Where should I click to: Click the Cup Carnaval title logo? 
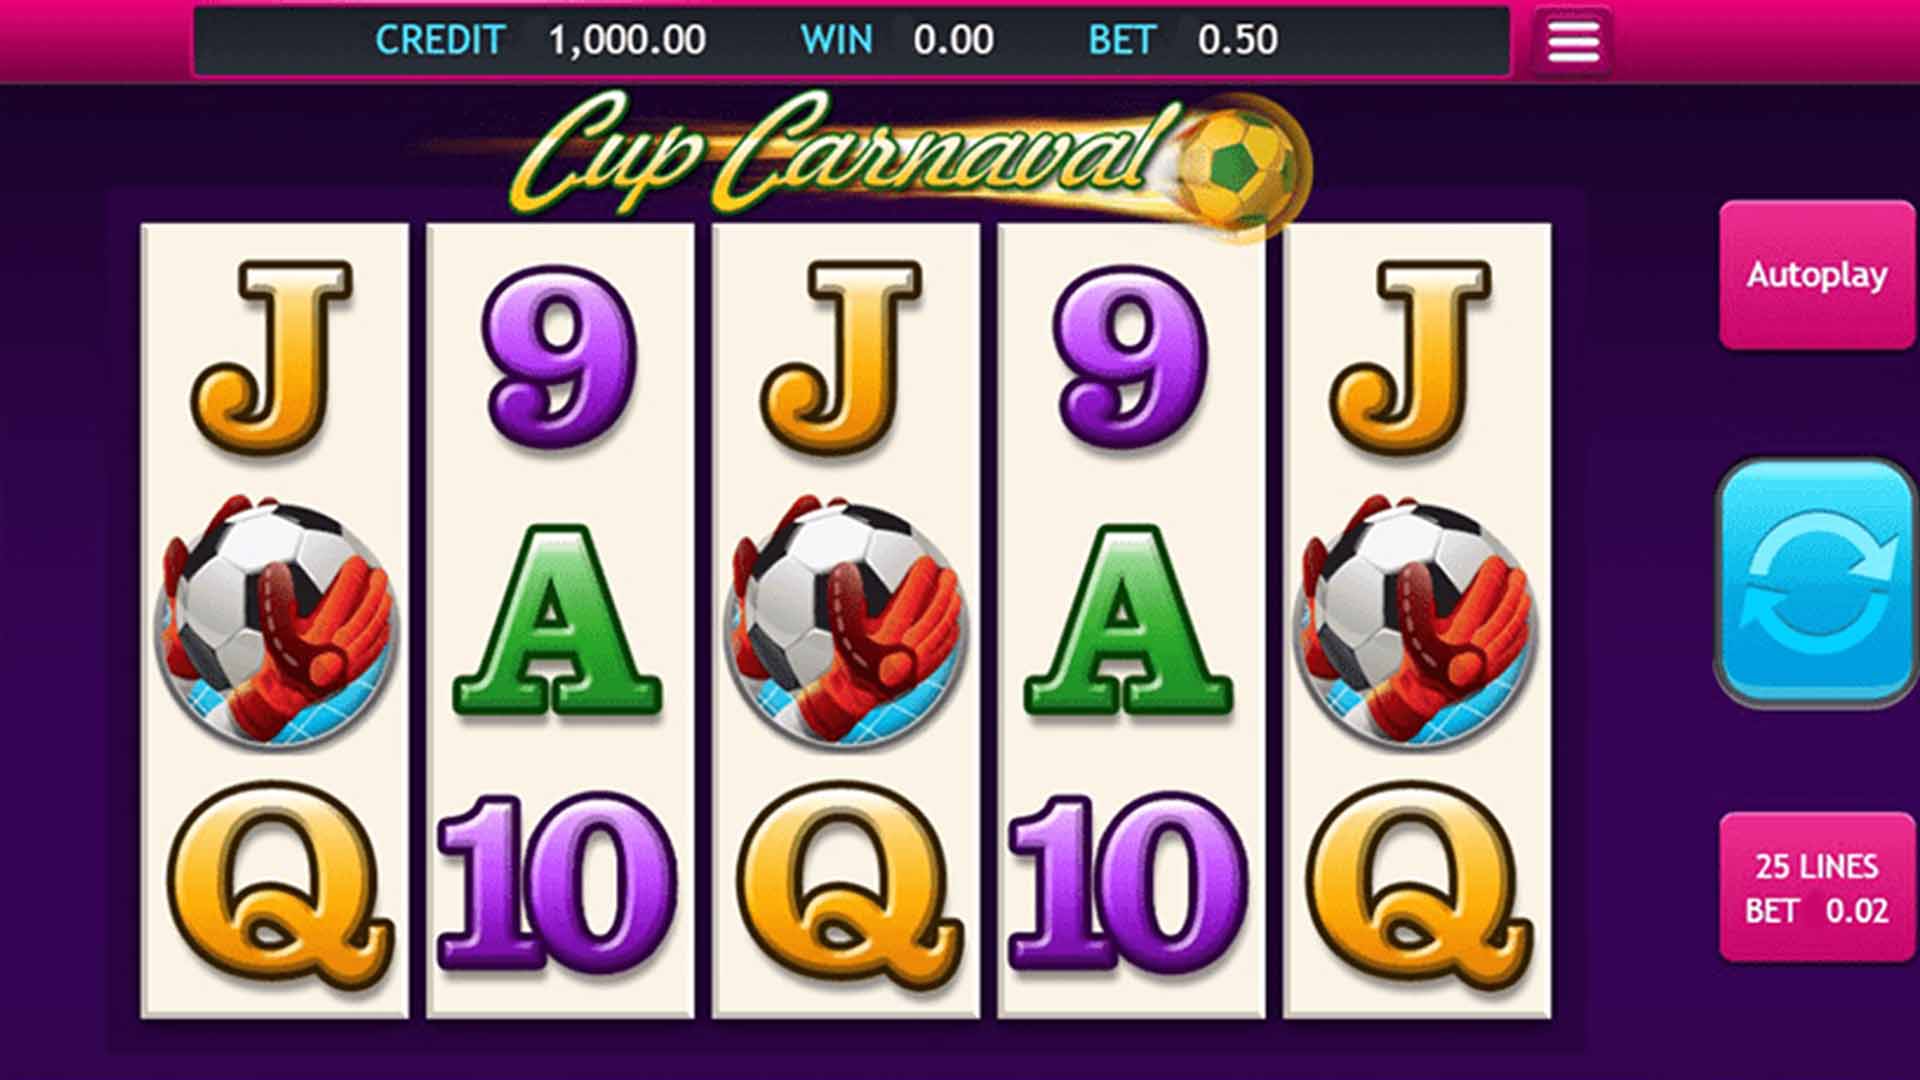click(x=860, y=155)
